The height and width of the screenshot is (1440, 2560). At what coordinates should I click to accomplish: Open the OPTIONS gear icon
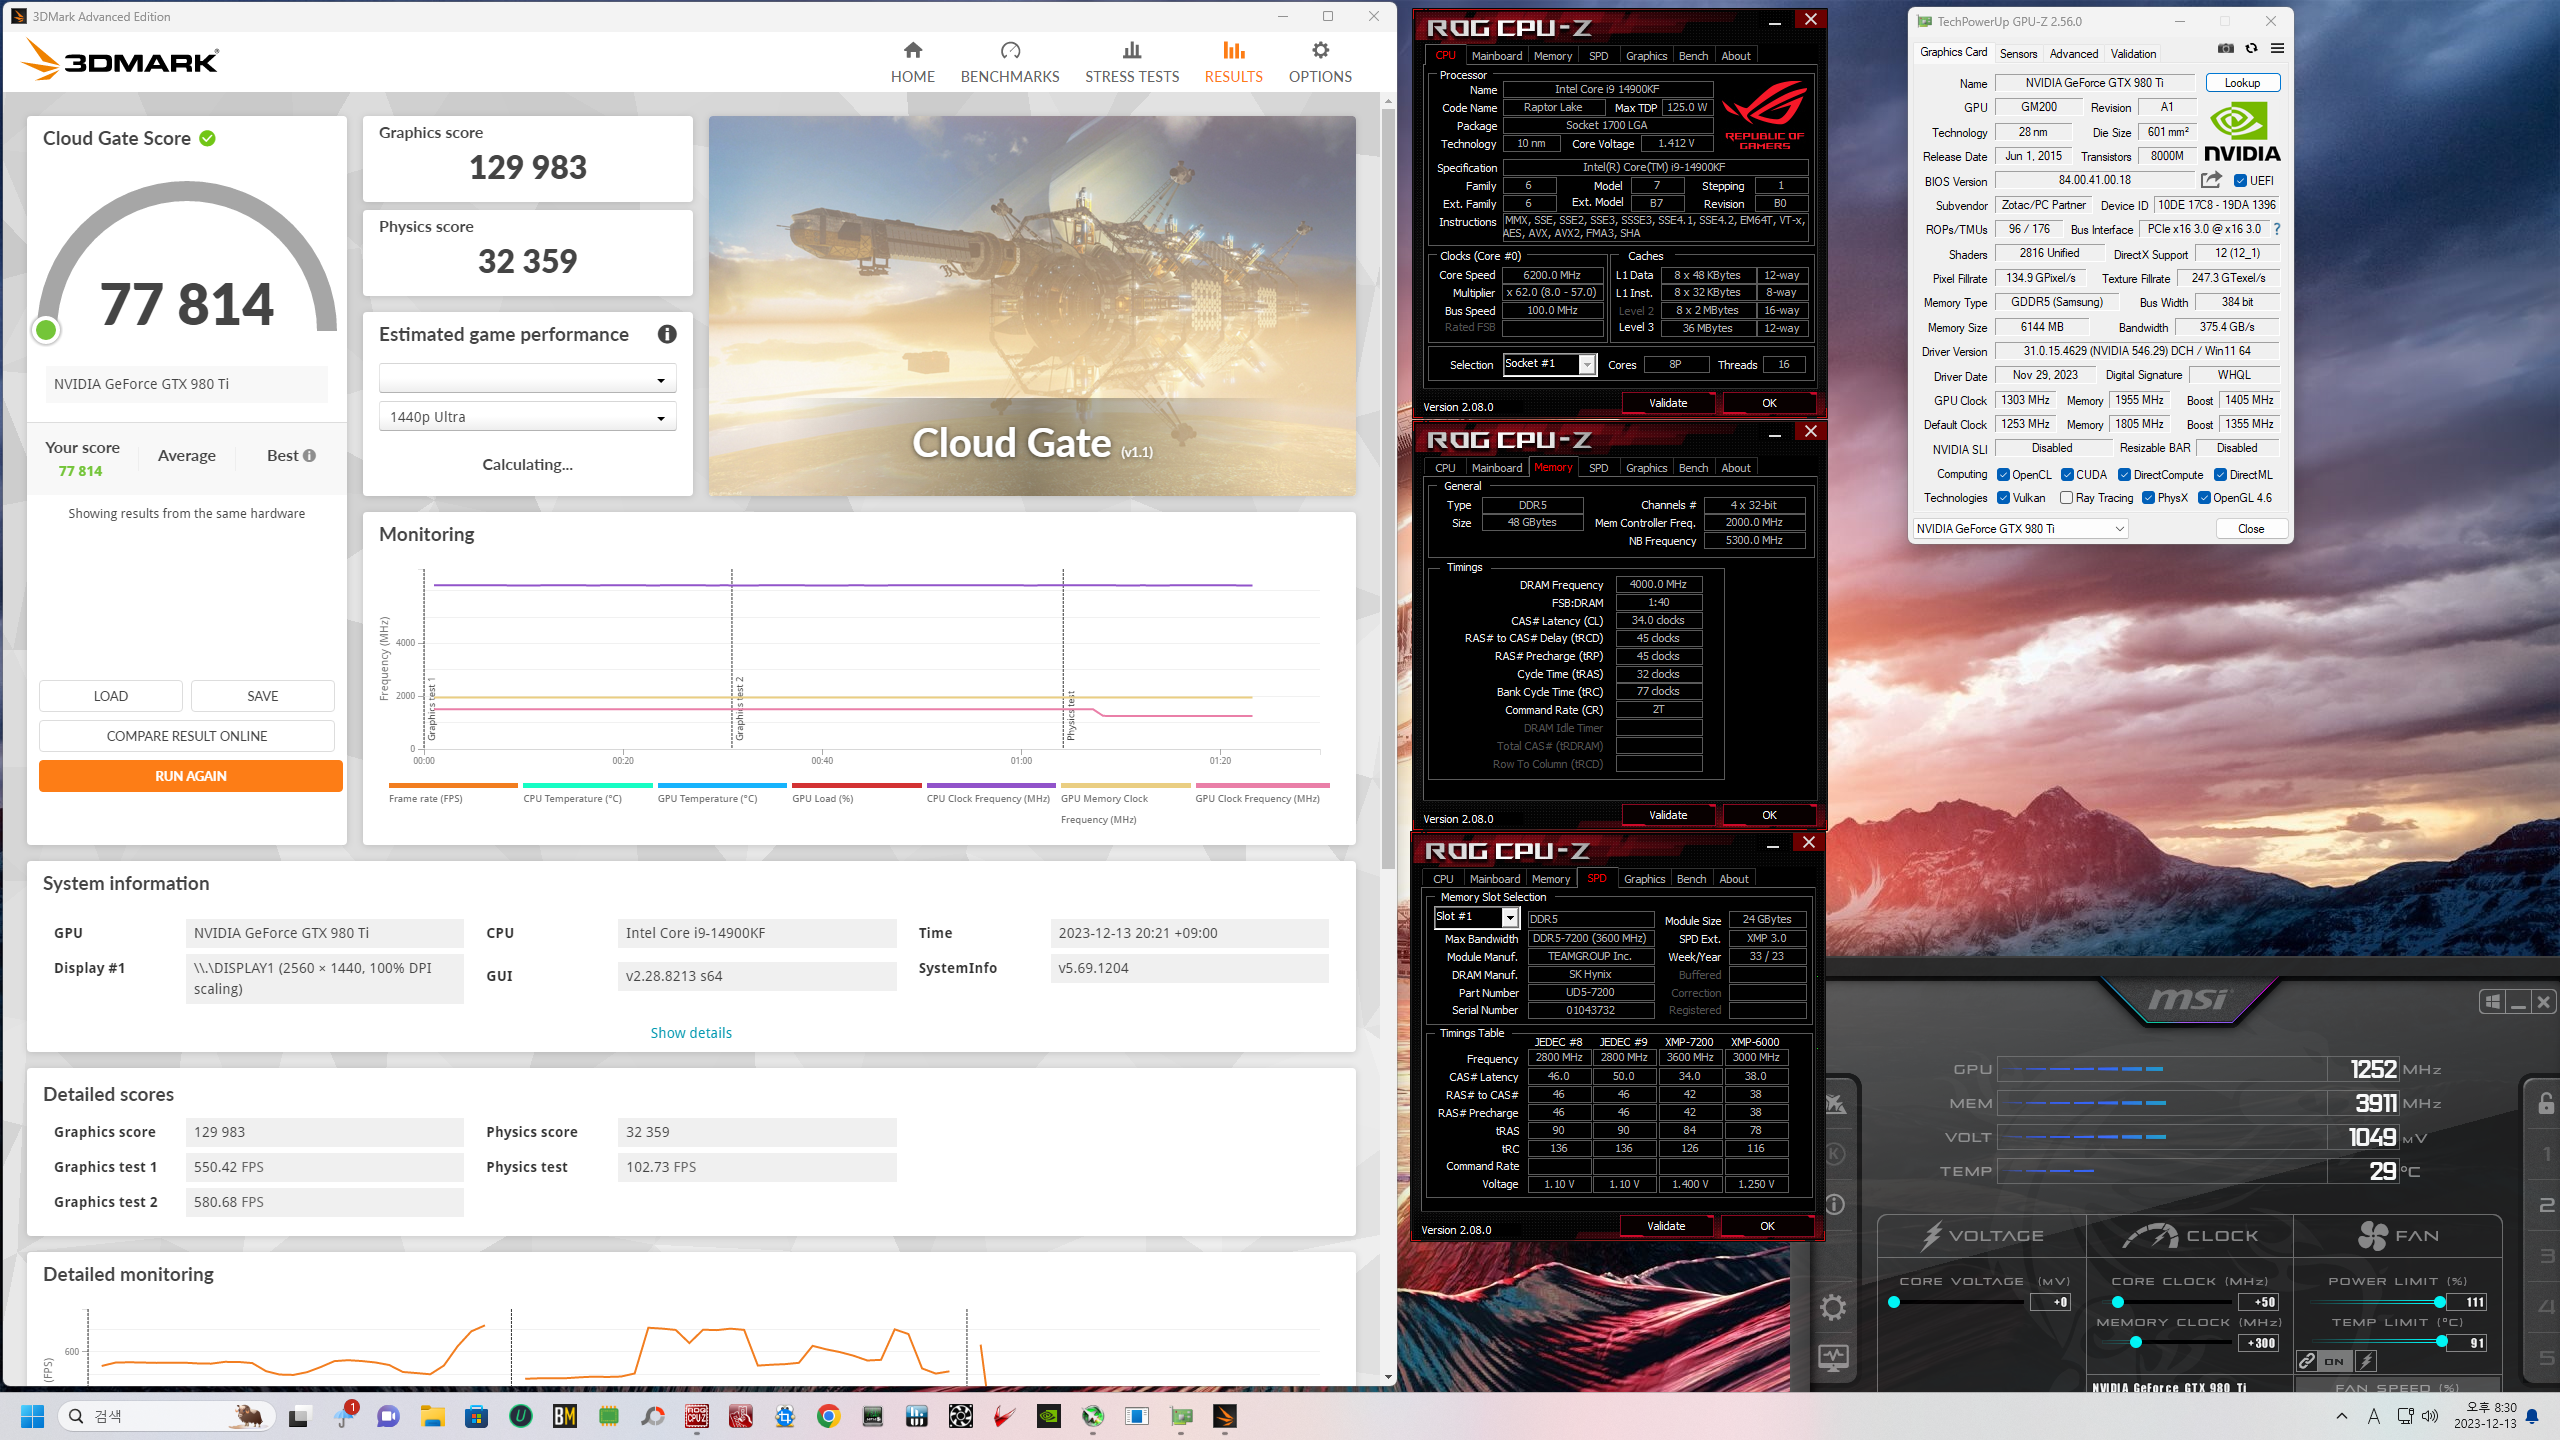(1320, 50)
